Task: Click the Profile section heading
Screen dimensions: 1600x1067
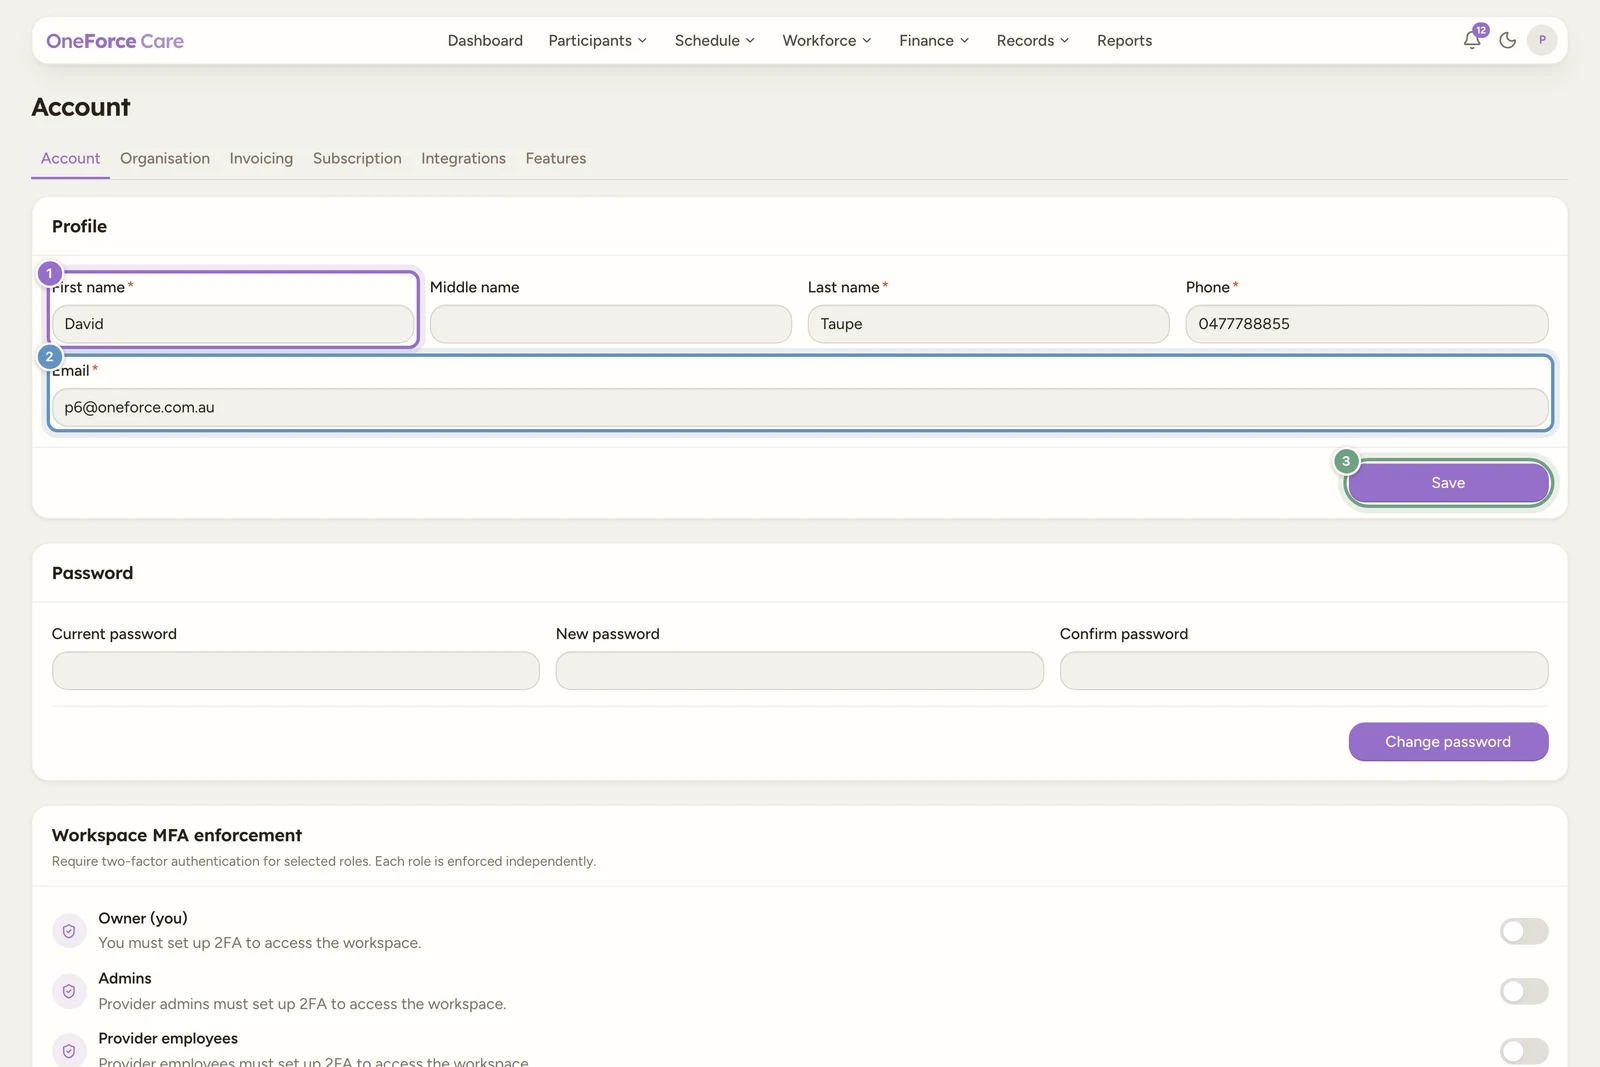Action: pos(79,226)
